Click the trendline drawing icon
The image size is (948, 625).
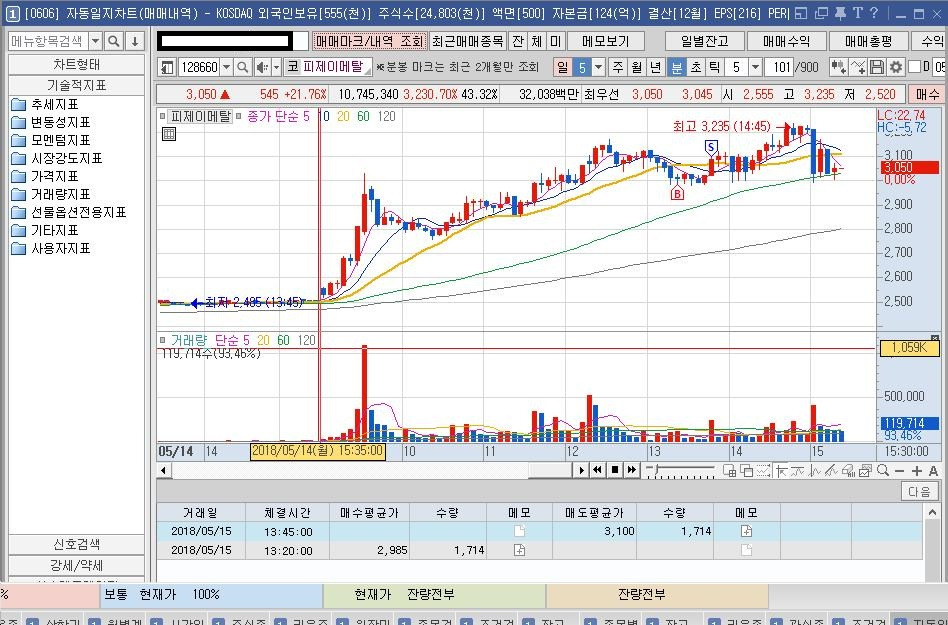(x=798, y=470)
